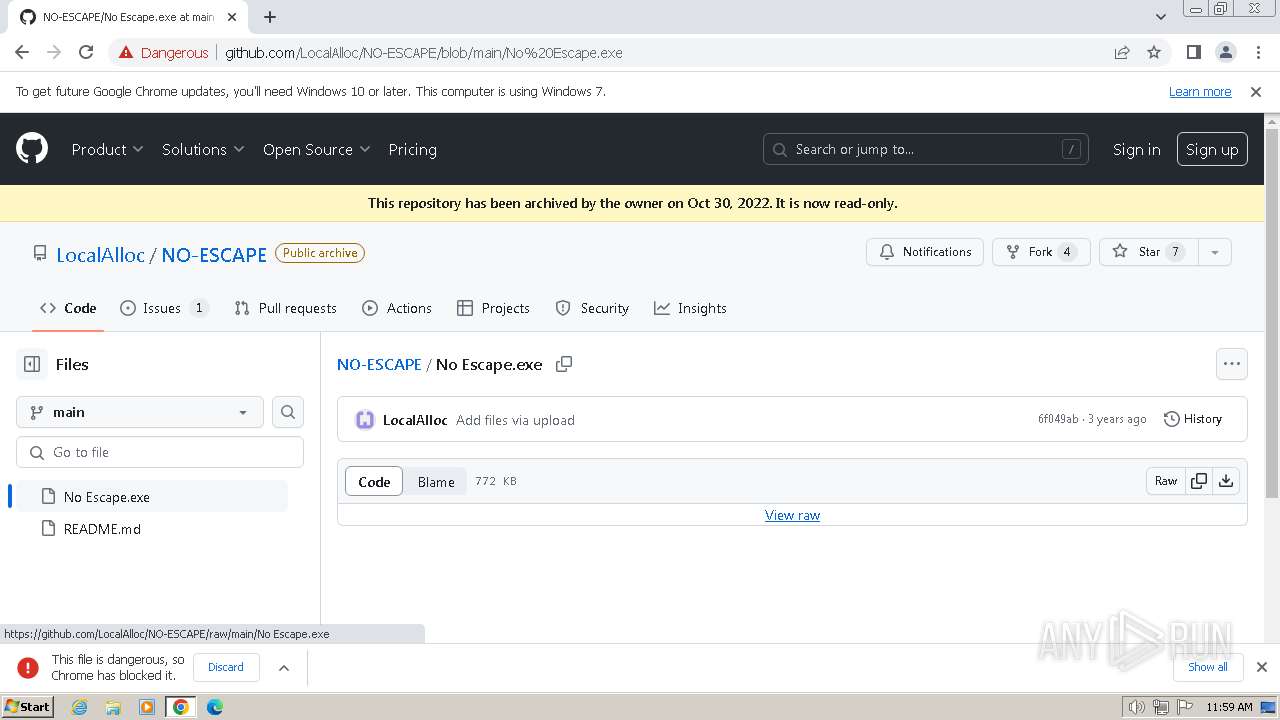Close the downloads bar

(1261, 667)
